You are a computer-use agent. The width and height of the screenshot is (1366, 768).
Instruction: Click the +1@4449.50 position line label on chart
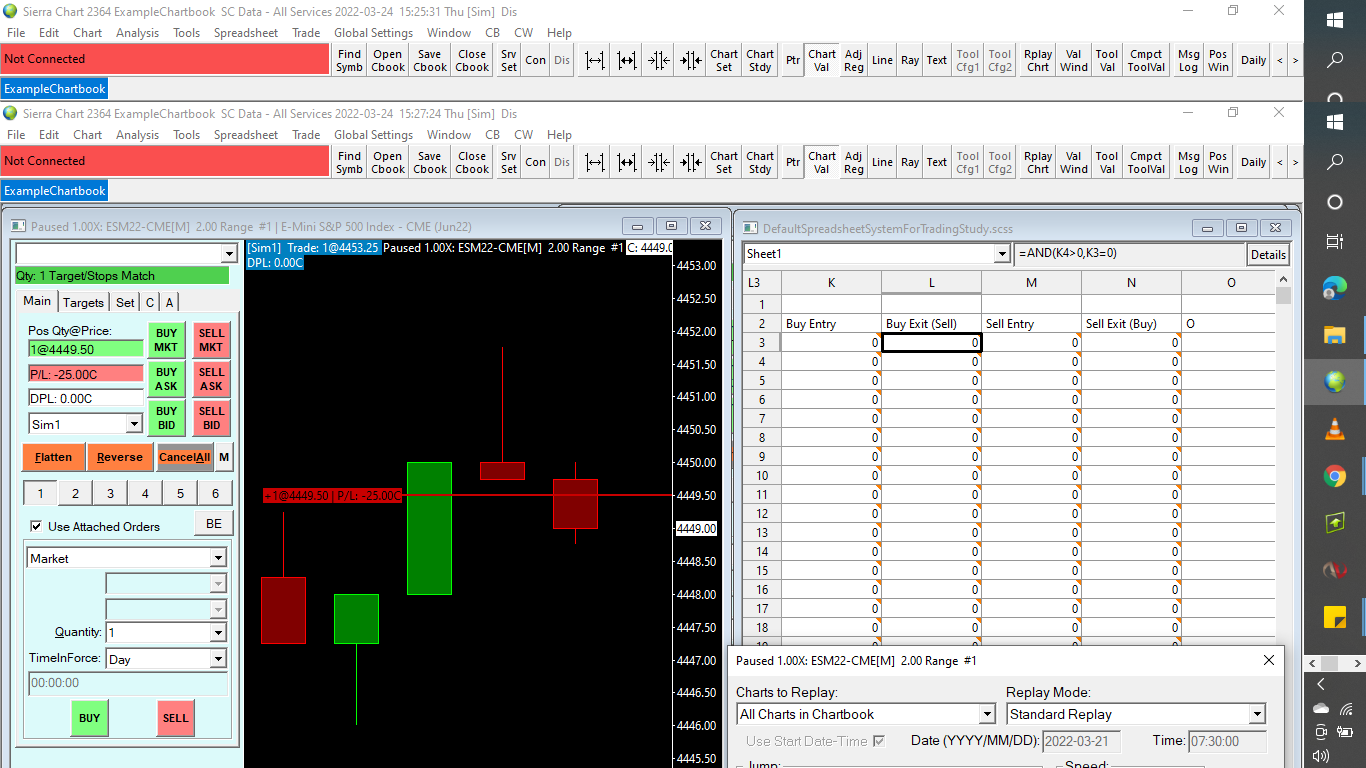pos(332,495)
